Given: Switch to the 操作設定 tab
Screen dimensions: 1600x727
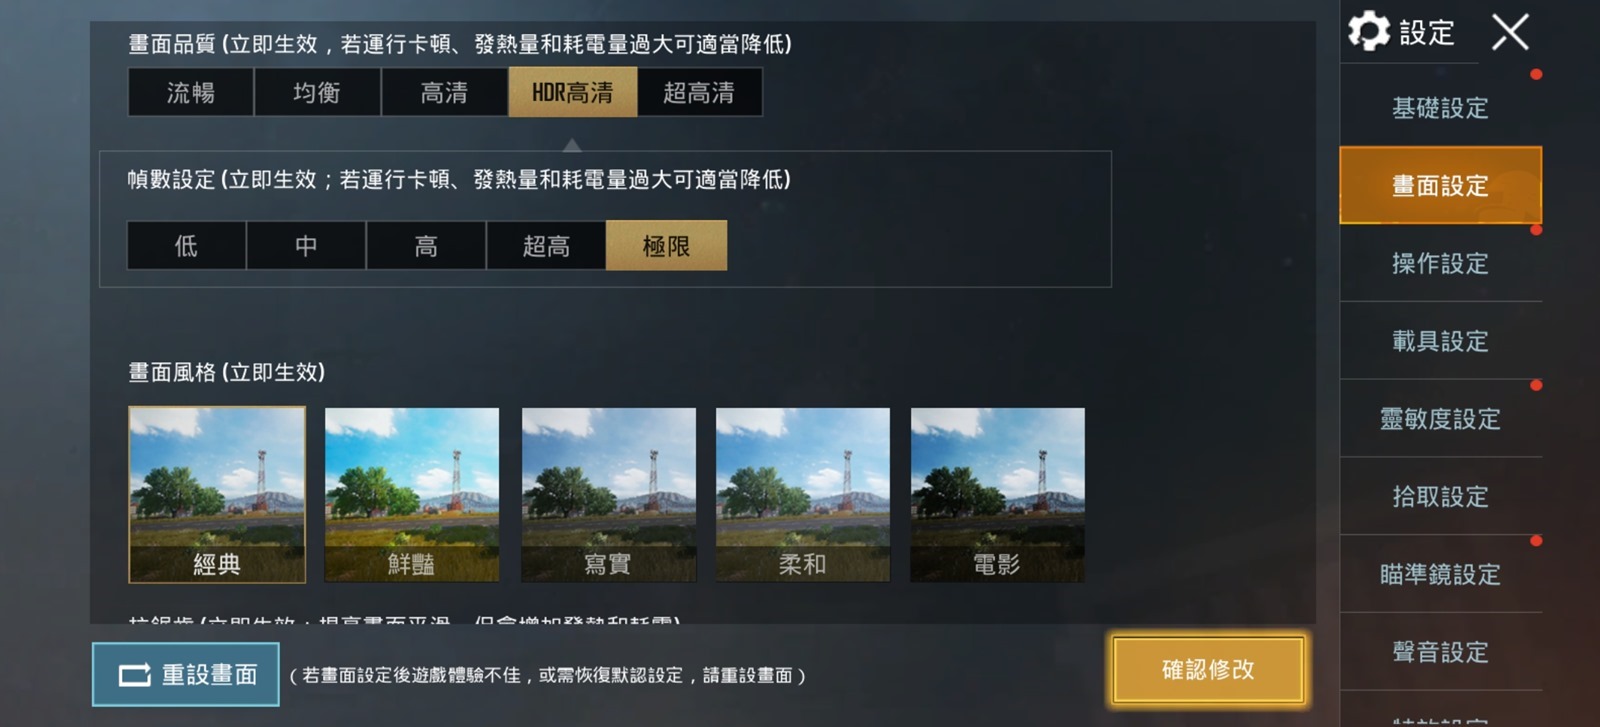Looking at the screenshot, I should [x=1440, y=263].
